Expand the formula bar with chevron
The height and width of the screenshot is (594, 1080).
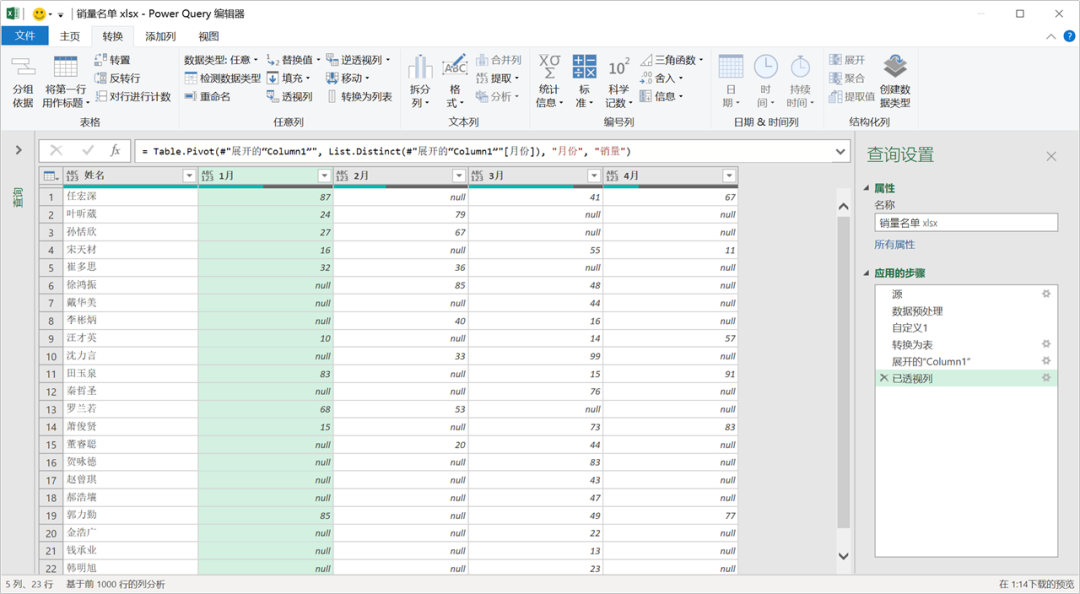[x=840, y=151]
